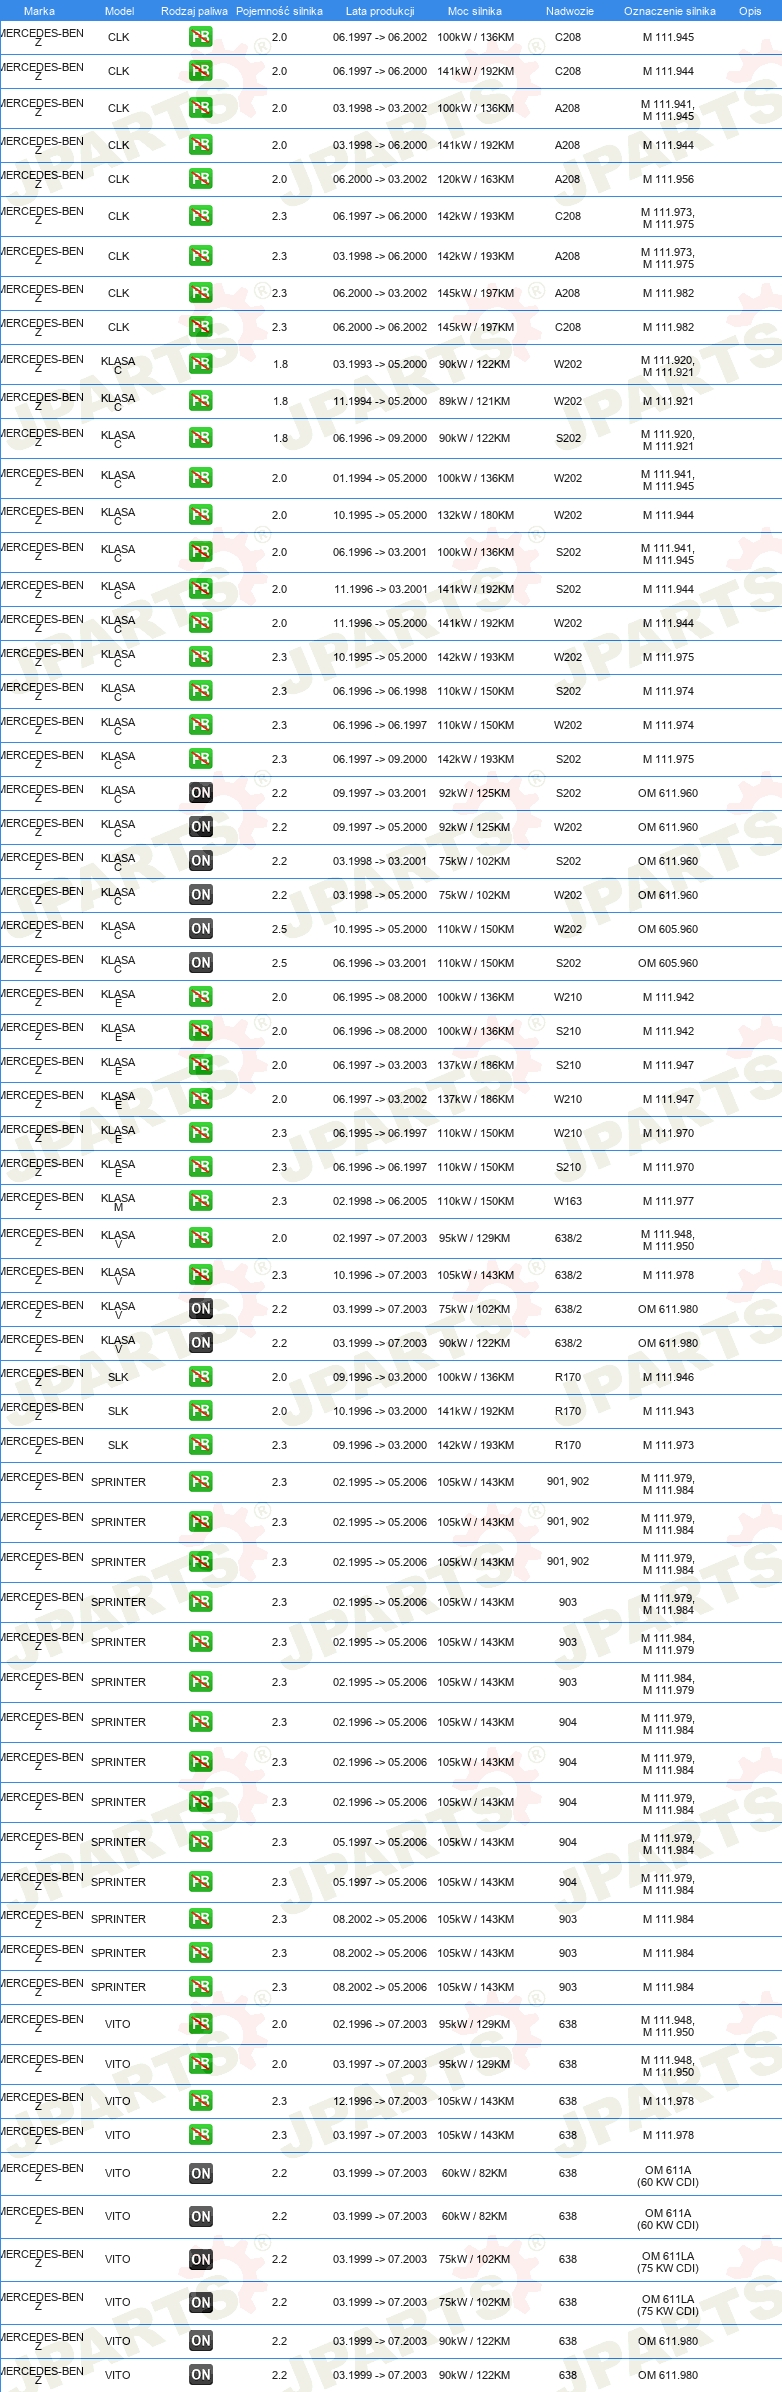Viewport: 782px width, 2392px height.
Task: Click petrol icon in Klasa E S210 M 111.947 row
Action: point(200,1065)
